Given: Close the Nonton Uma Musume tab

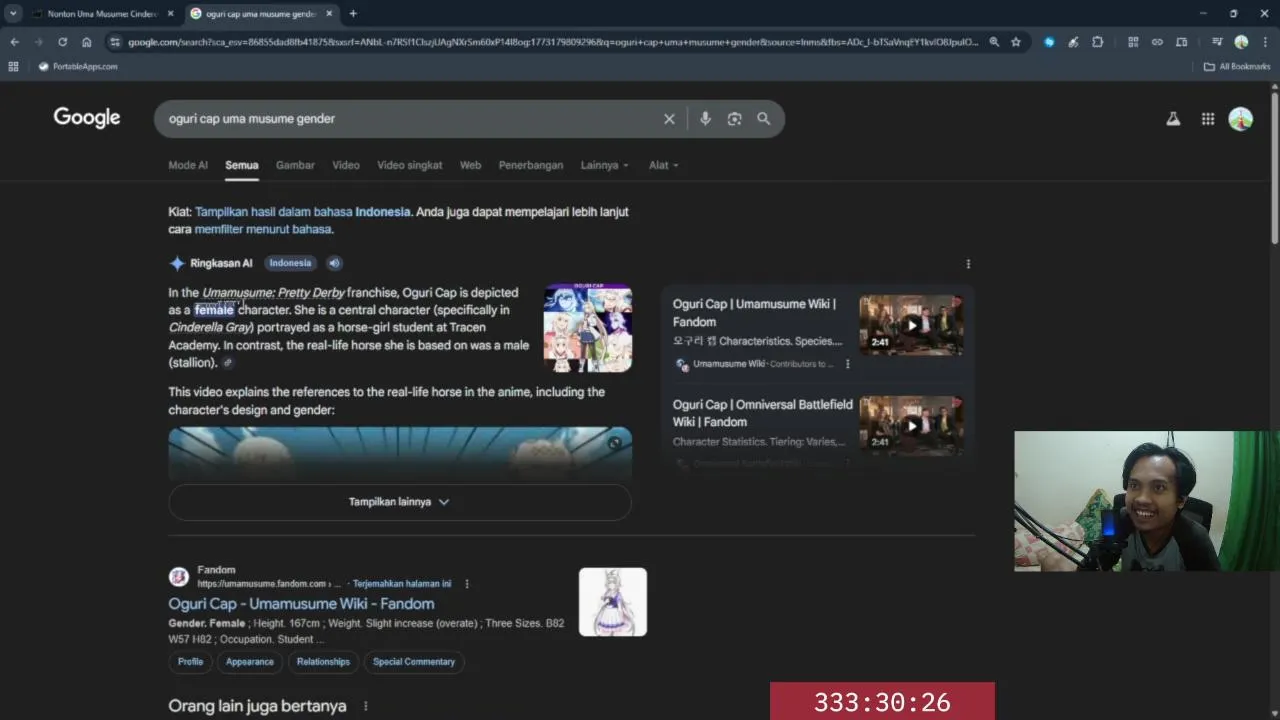Looking at the screenshot, I should click(x=170, y=14).
